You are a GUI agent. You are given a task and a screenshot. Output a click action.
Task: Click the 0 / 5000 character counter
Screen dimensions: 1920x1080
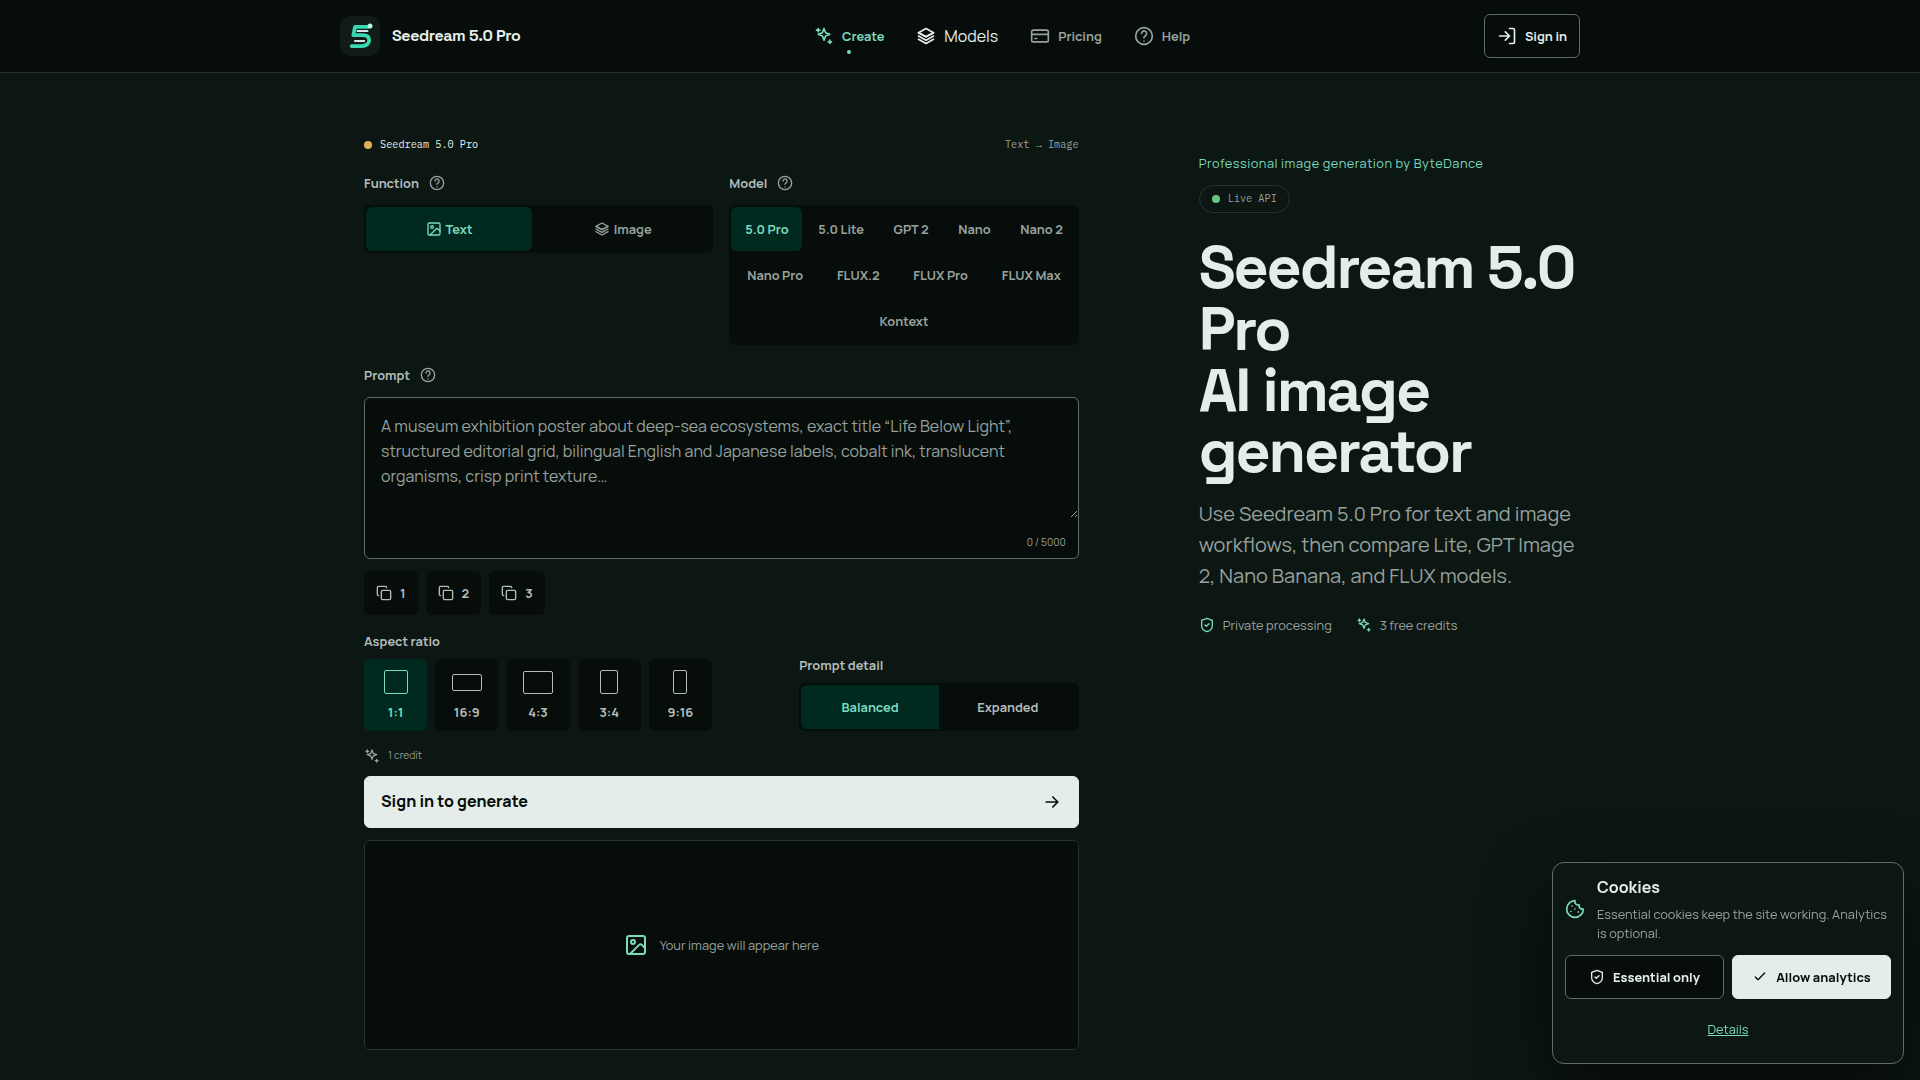click(1046, 542)
